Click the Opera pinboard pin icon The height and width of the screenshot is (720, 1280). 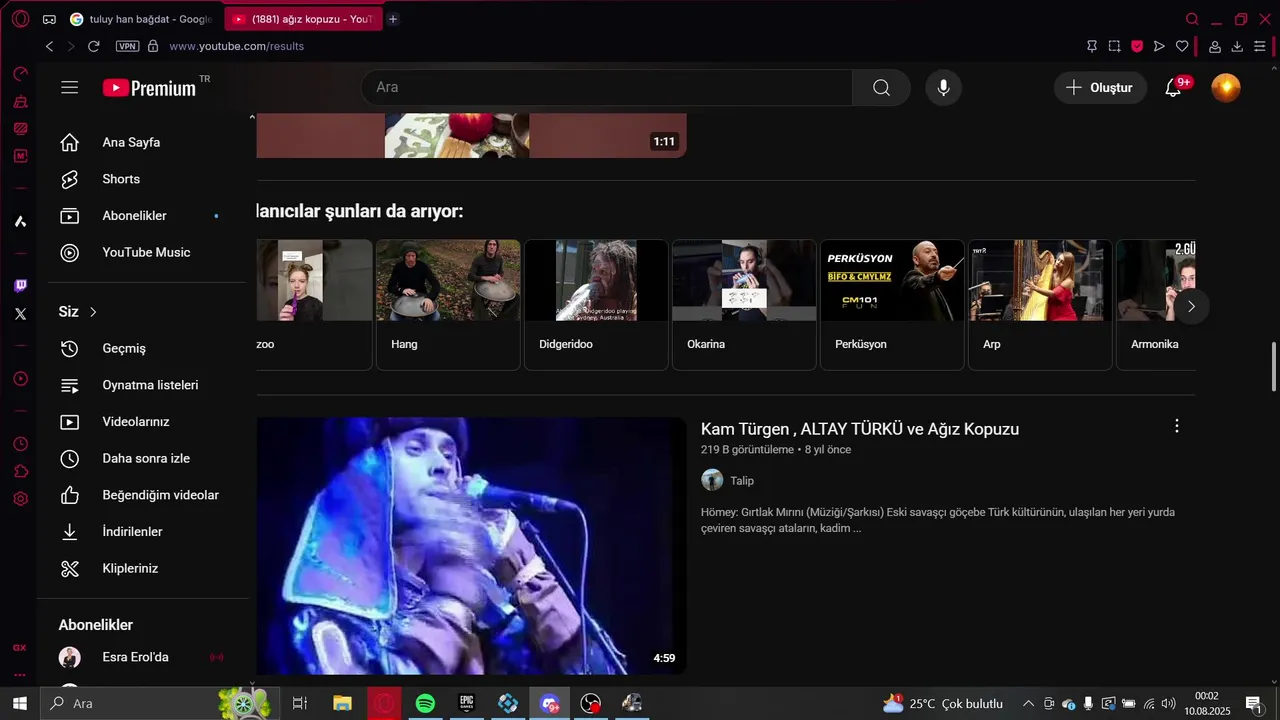click(1092, 46)
